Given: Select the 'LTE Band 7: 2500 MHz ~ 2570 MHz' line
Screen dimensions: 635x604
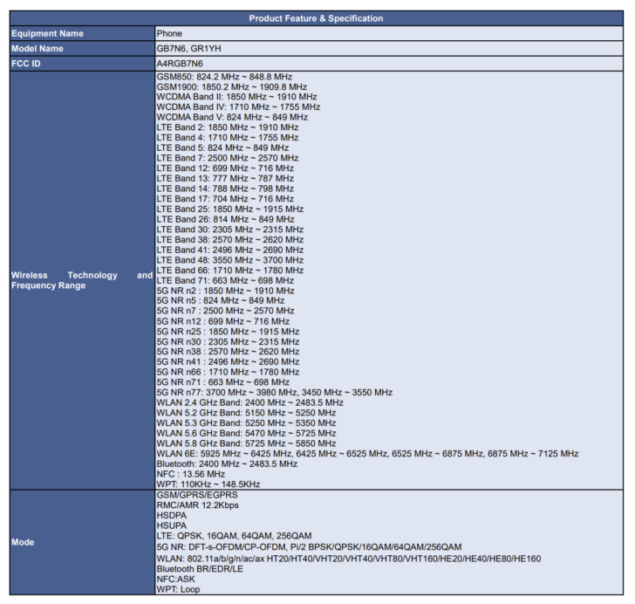Looking at the screenshot, I should tap(228, 158).
